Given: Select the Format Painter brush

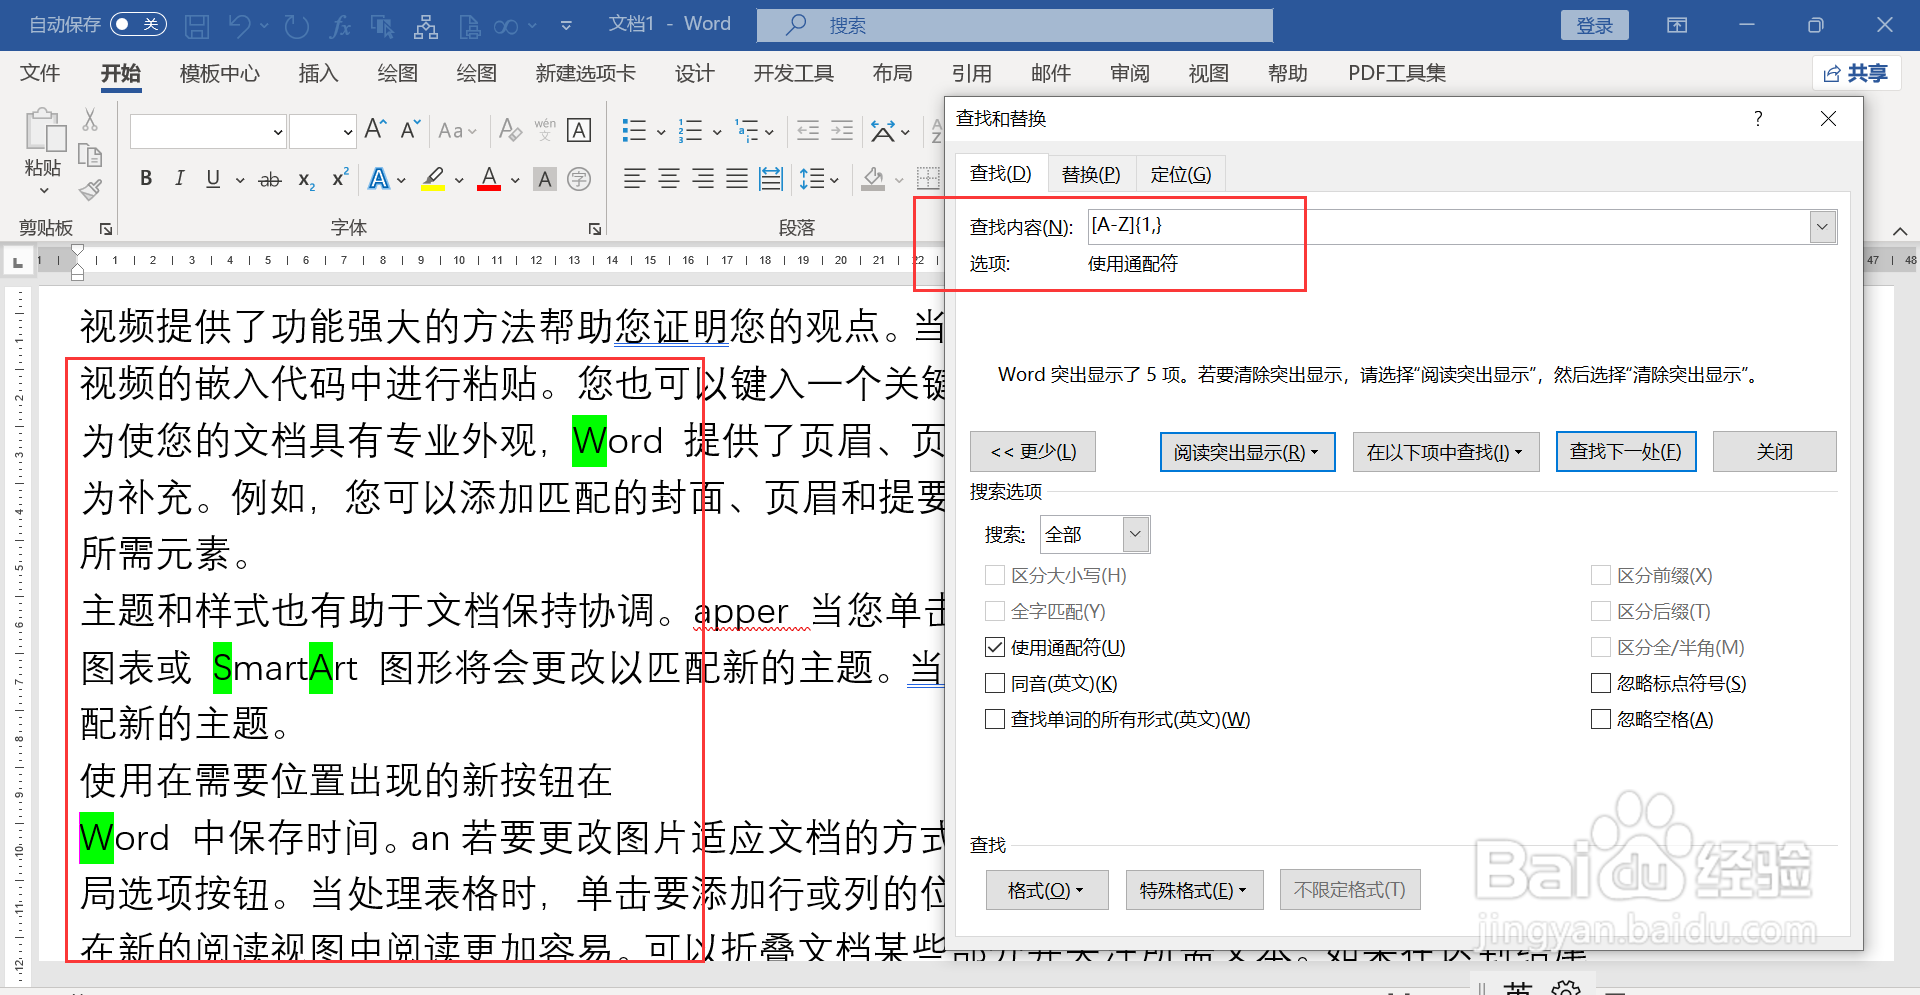Looking at the screenshot, I should [x=90, y=189].
